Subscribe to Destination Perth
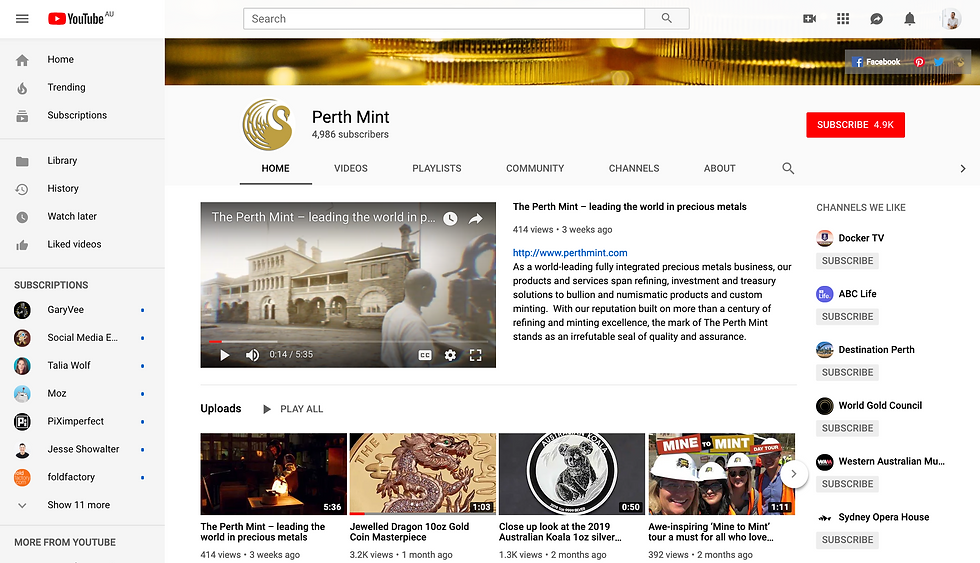This screenshot has width=980, height=563. pos(848,372)
